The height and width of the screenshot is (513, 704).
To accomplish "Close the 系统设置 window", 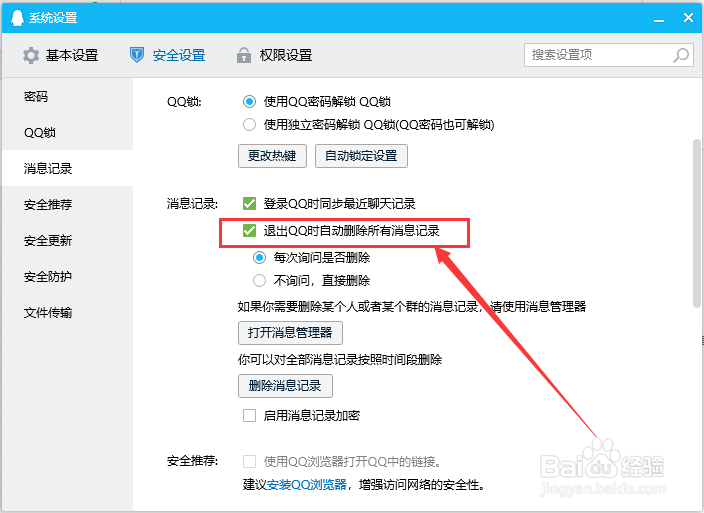I will pyautogui.click(x=688, y=18).
